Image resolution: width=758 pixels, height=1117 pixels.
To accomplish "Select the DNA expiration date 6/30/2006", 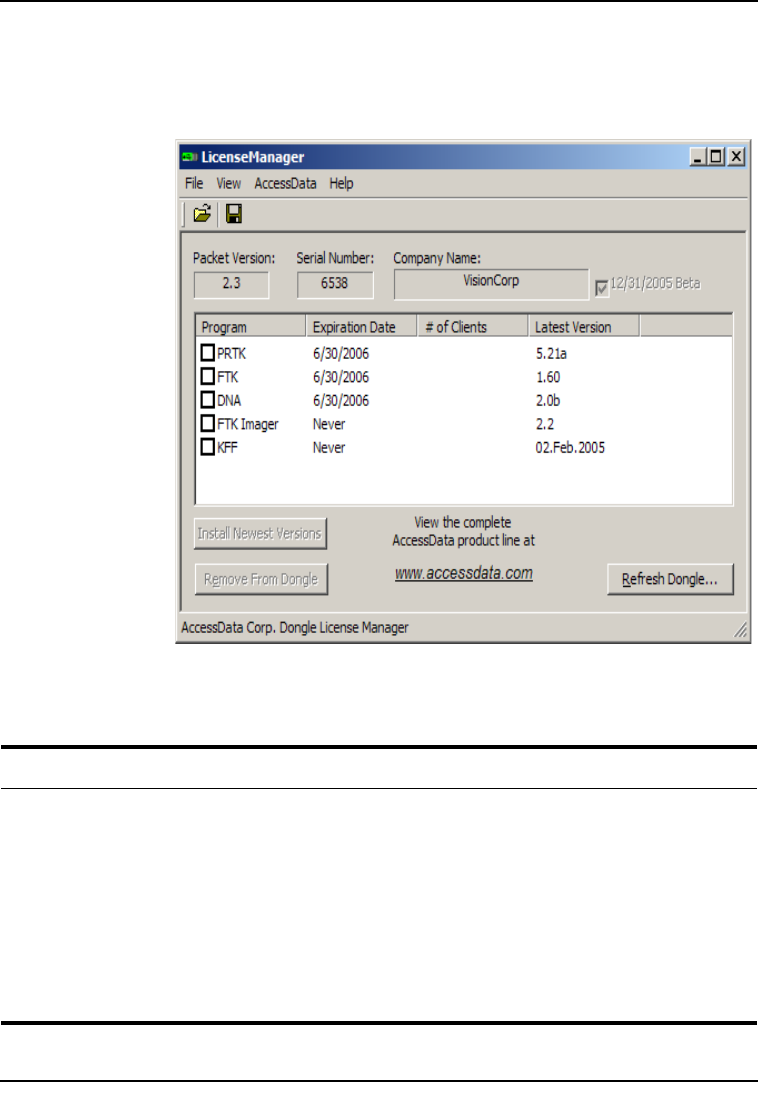I will tap(341, 400).
